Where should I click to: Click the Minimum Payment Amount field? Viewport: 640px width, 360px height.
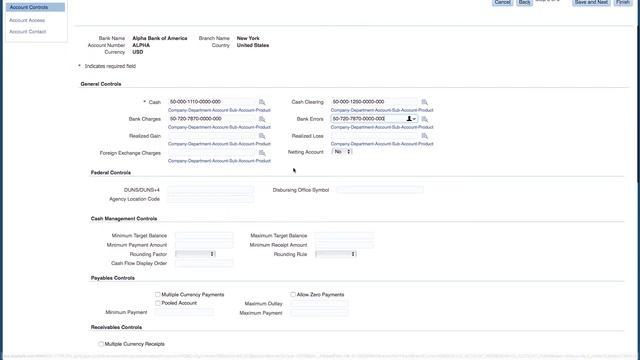[204, 245]
